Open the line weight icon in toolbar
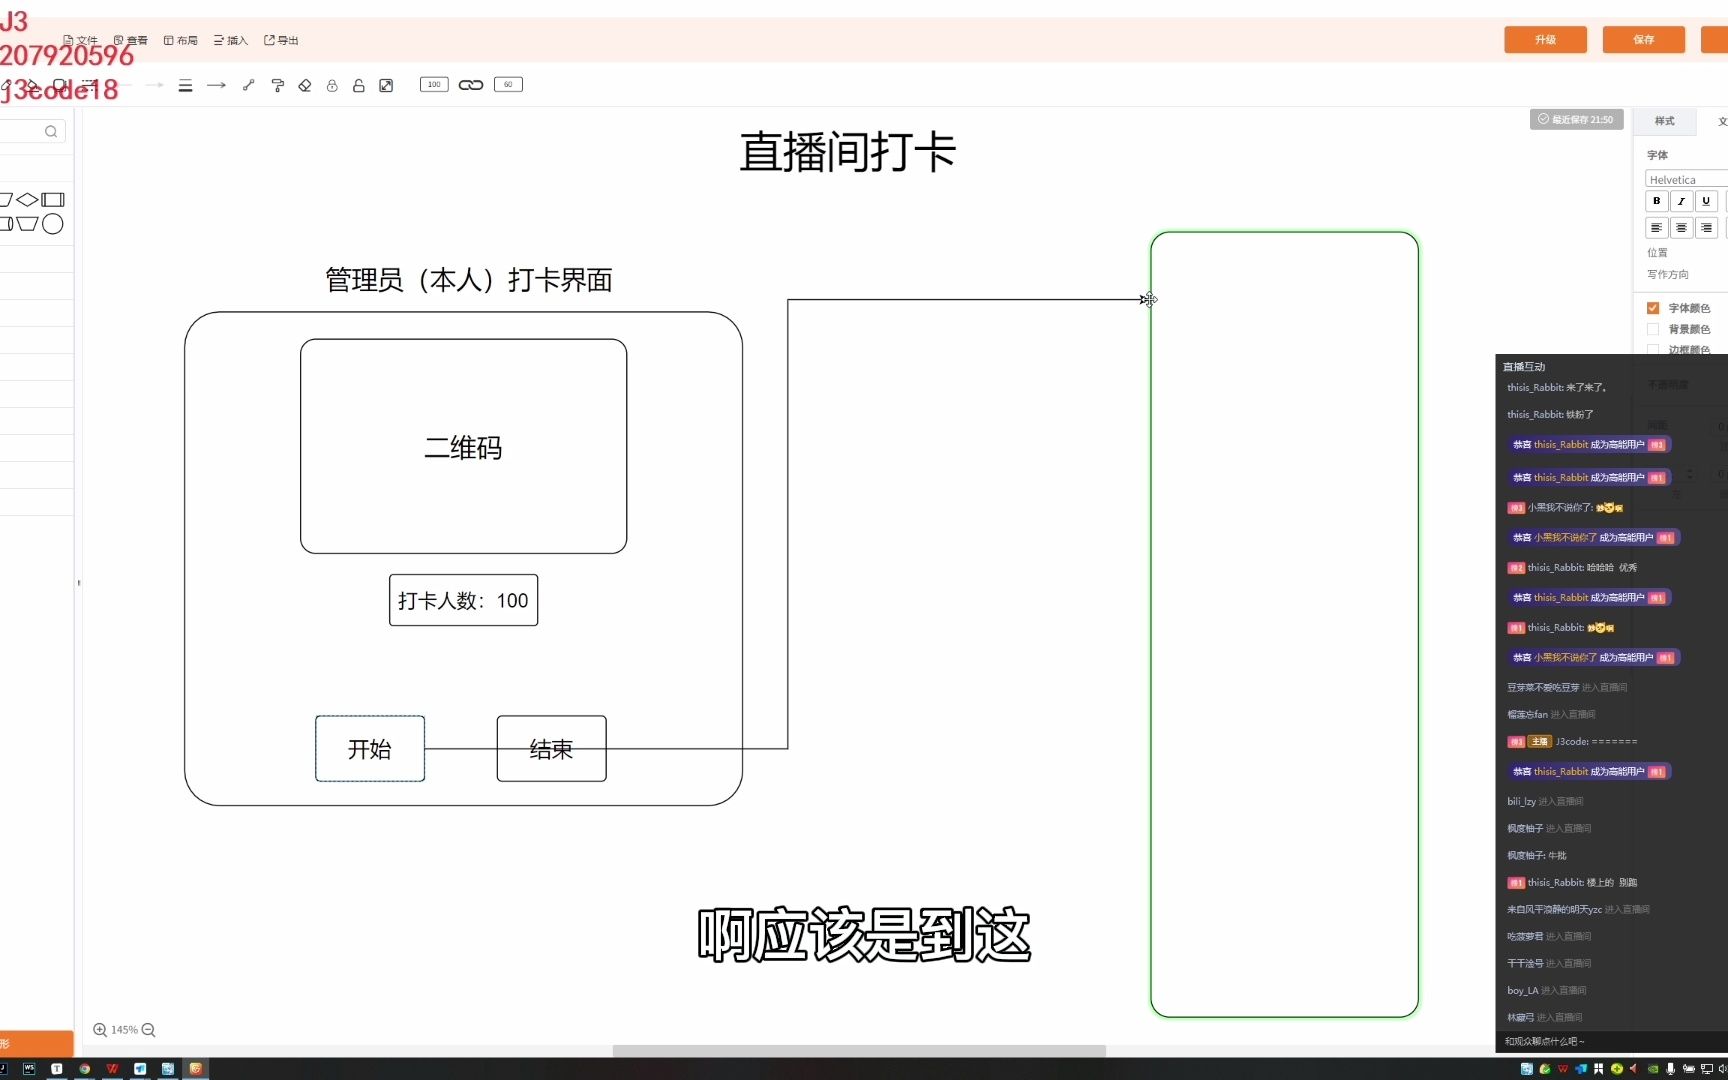Screen dimensions: 1728x1080 pos(185,86)
